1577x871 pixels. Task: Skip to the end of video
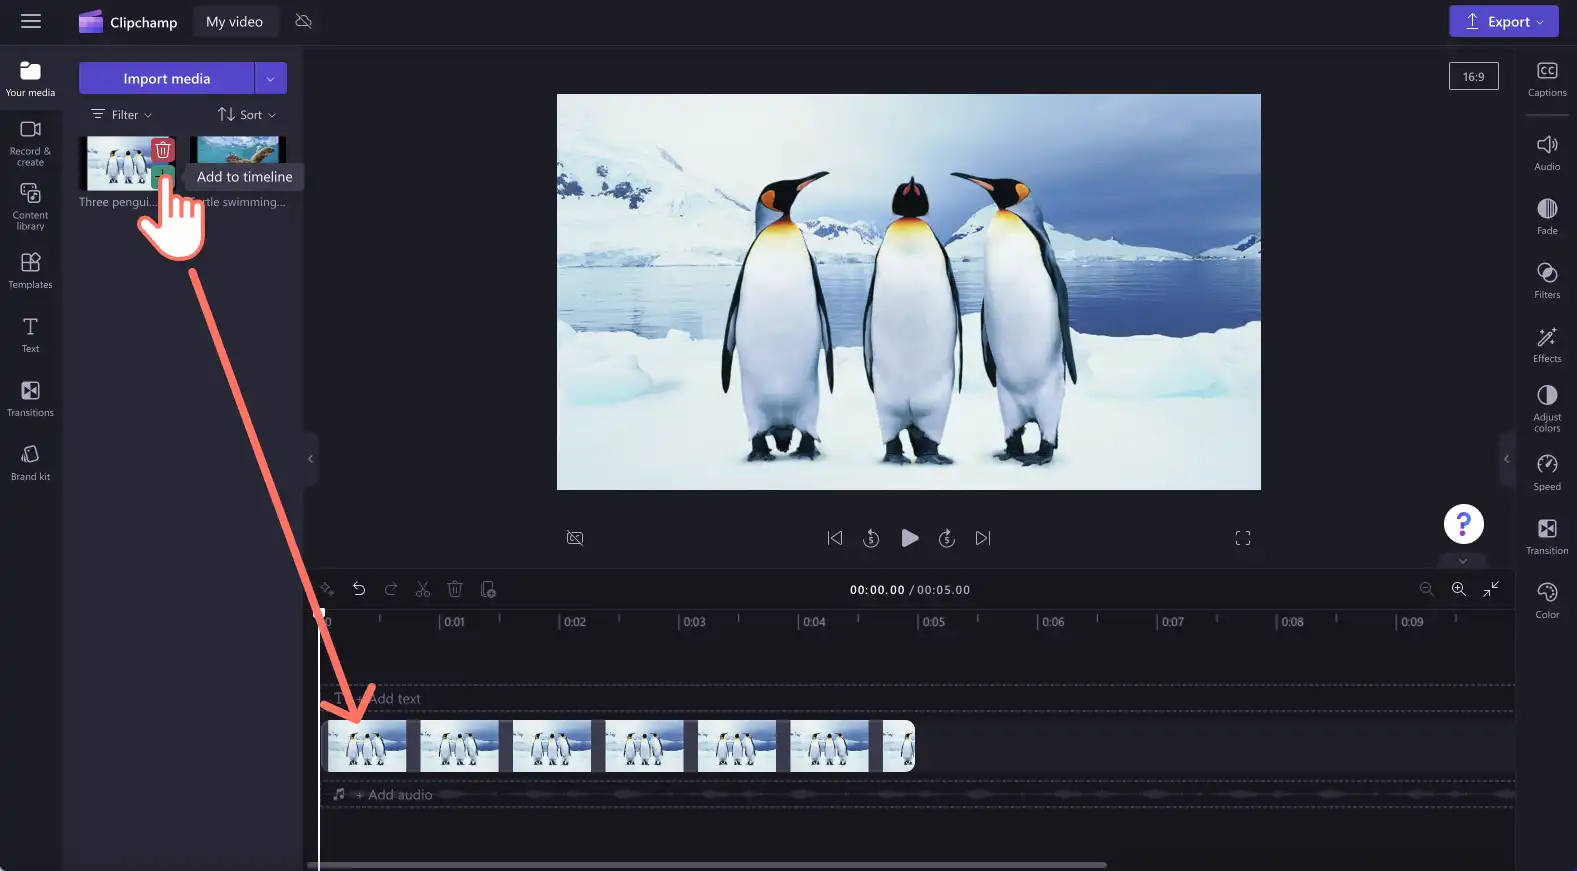(983, 538)
